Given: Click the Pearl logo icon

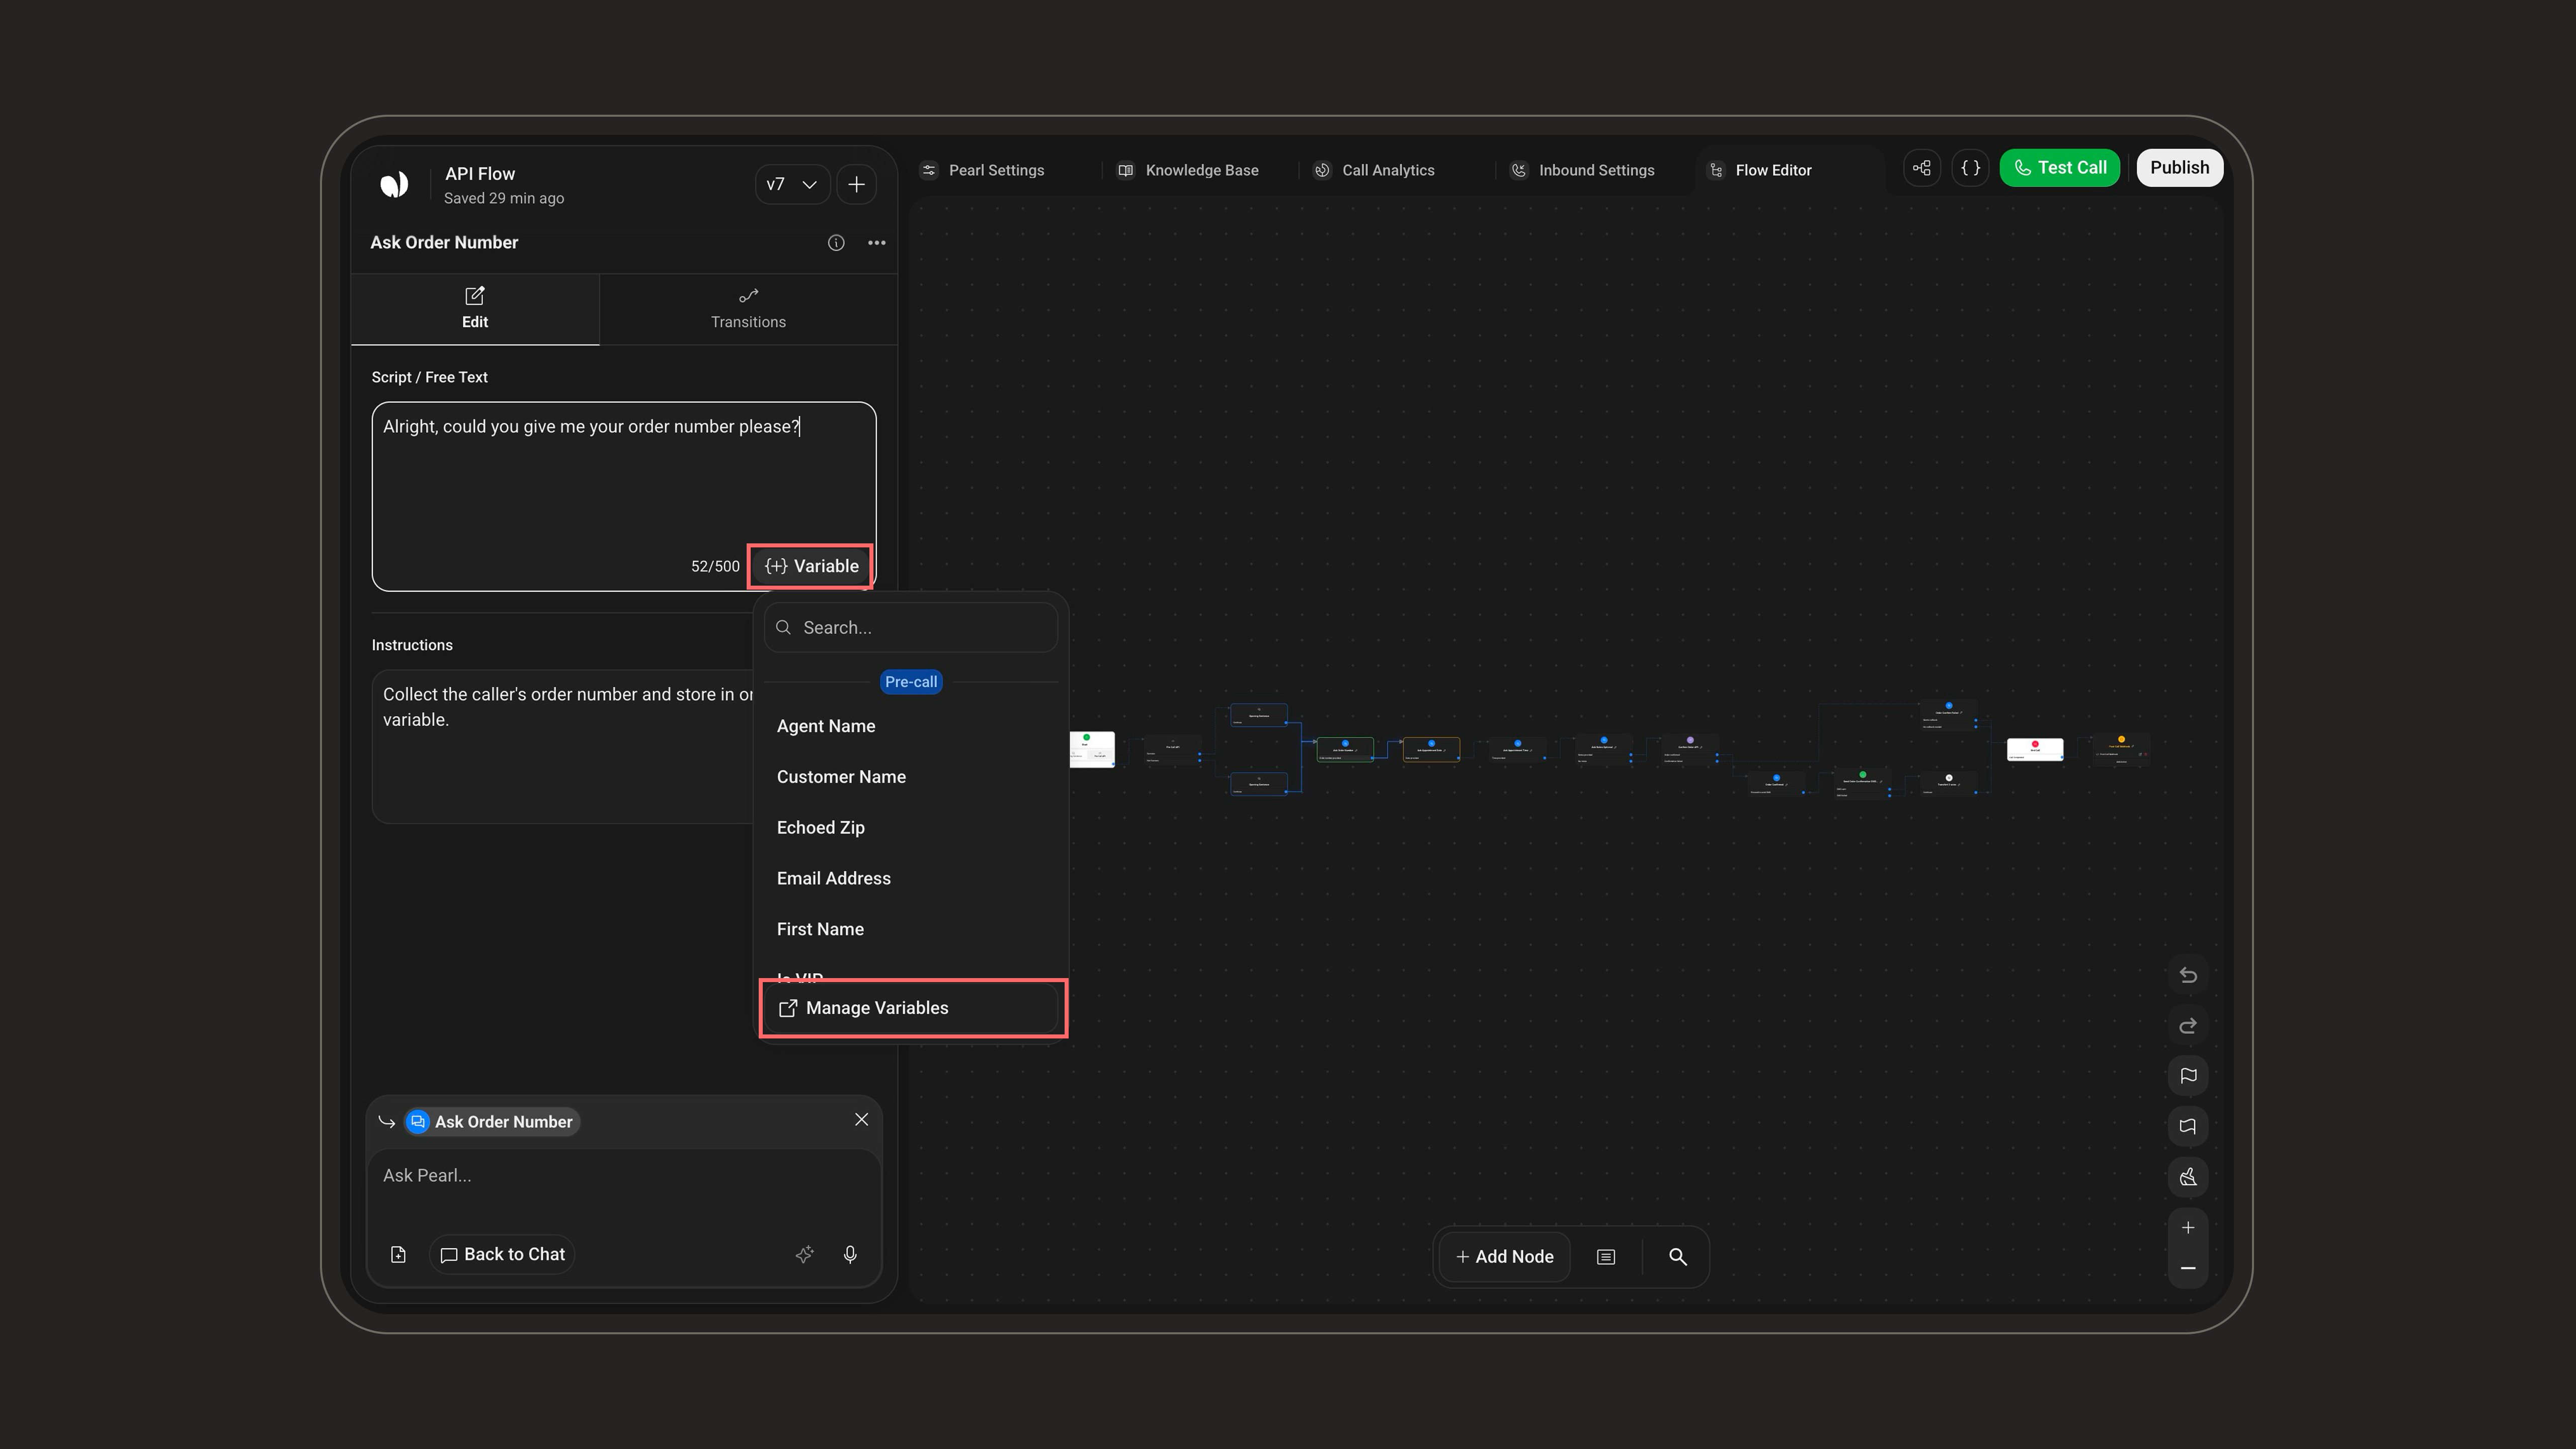Looking at the screenshot, I should tap(394, 184).
